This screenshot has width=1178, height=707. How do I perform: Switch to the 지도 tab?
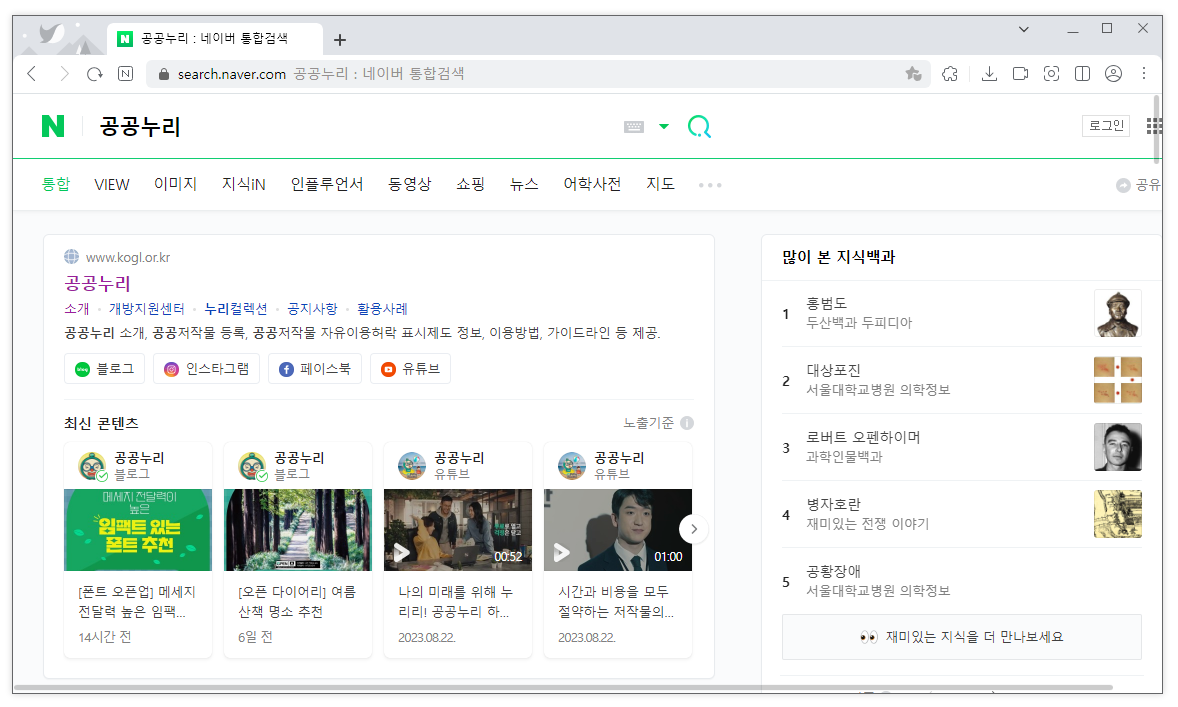coord(660,184)
